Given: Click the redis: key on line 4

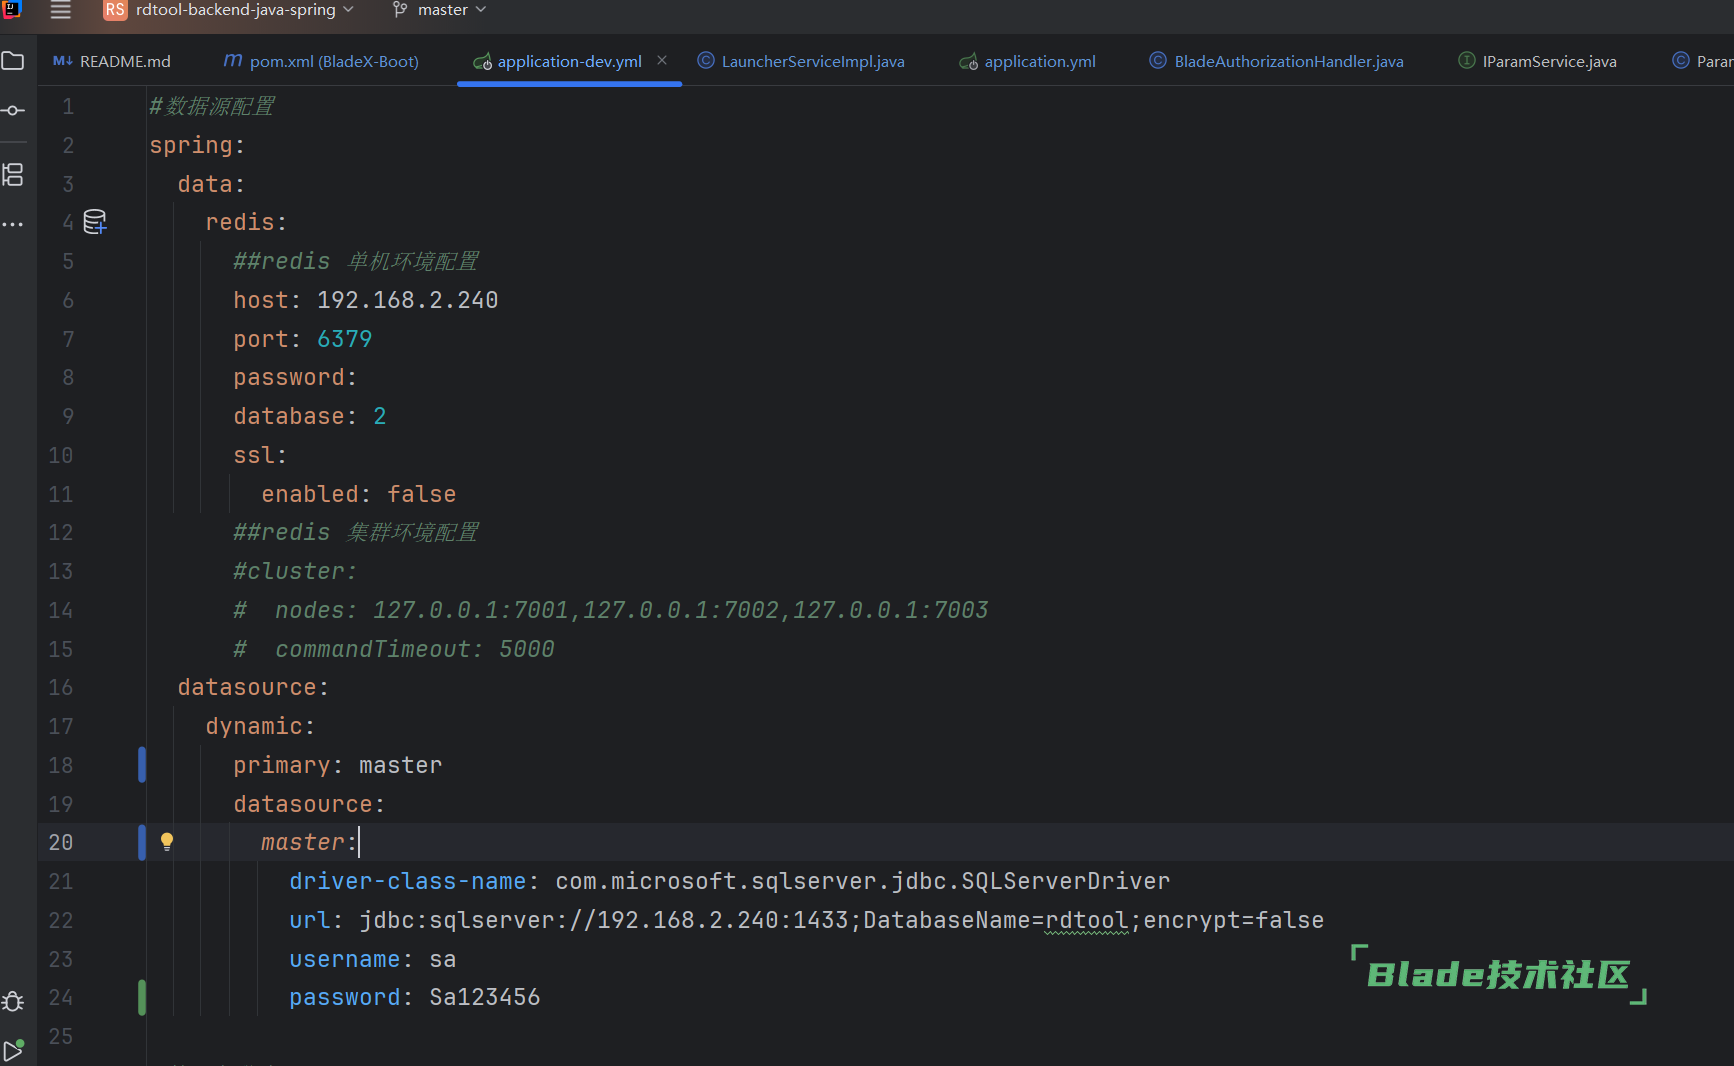Looking at the screenshot, I should [246, 222].
